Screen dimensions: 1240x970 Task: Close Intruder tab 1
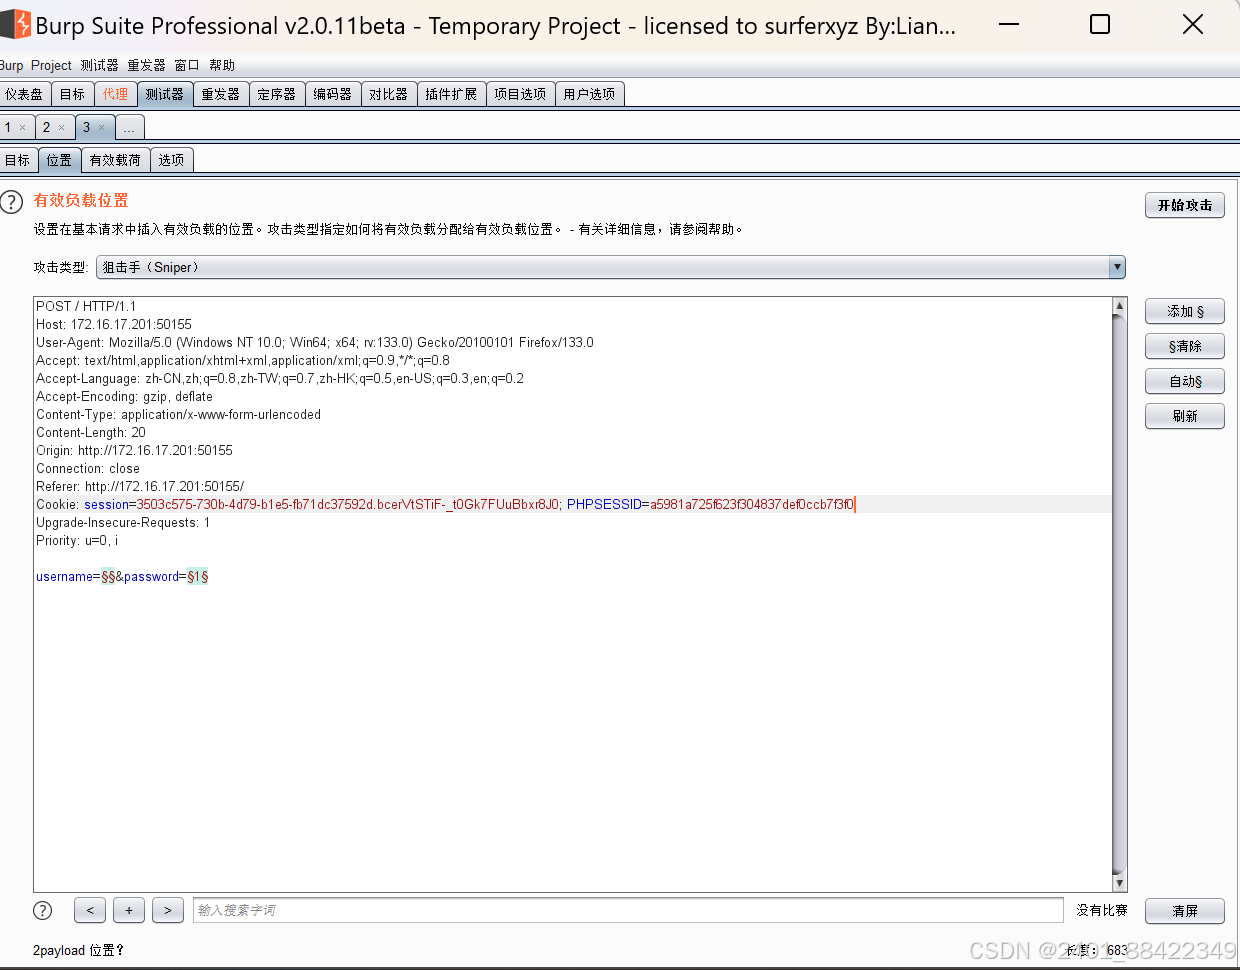click(x=23, y=128)
